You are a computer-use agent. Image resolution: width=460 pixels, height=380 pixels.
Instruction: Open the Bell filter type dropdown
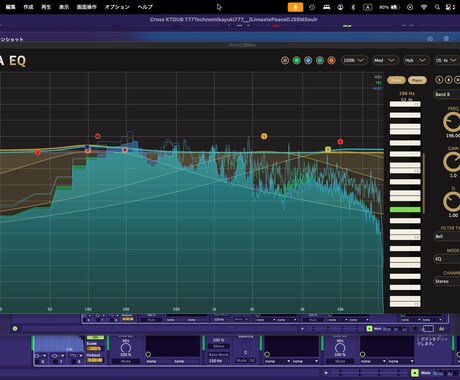tap(447, 236)
